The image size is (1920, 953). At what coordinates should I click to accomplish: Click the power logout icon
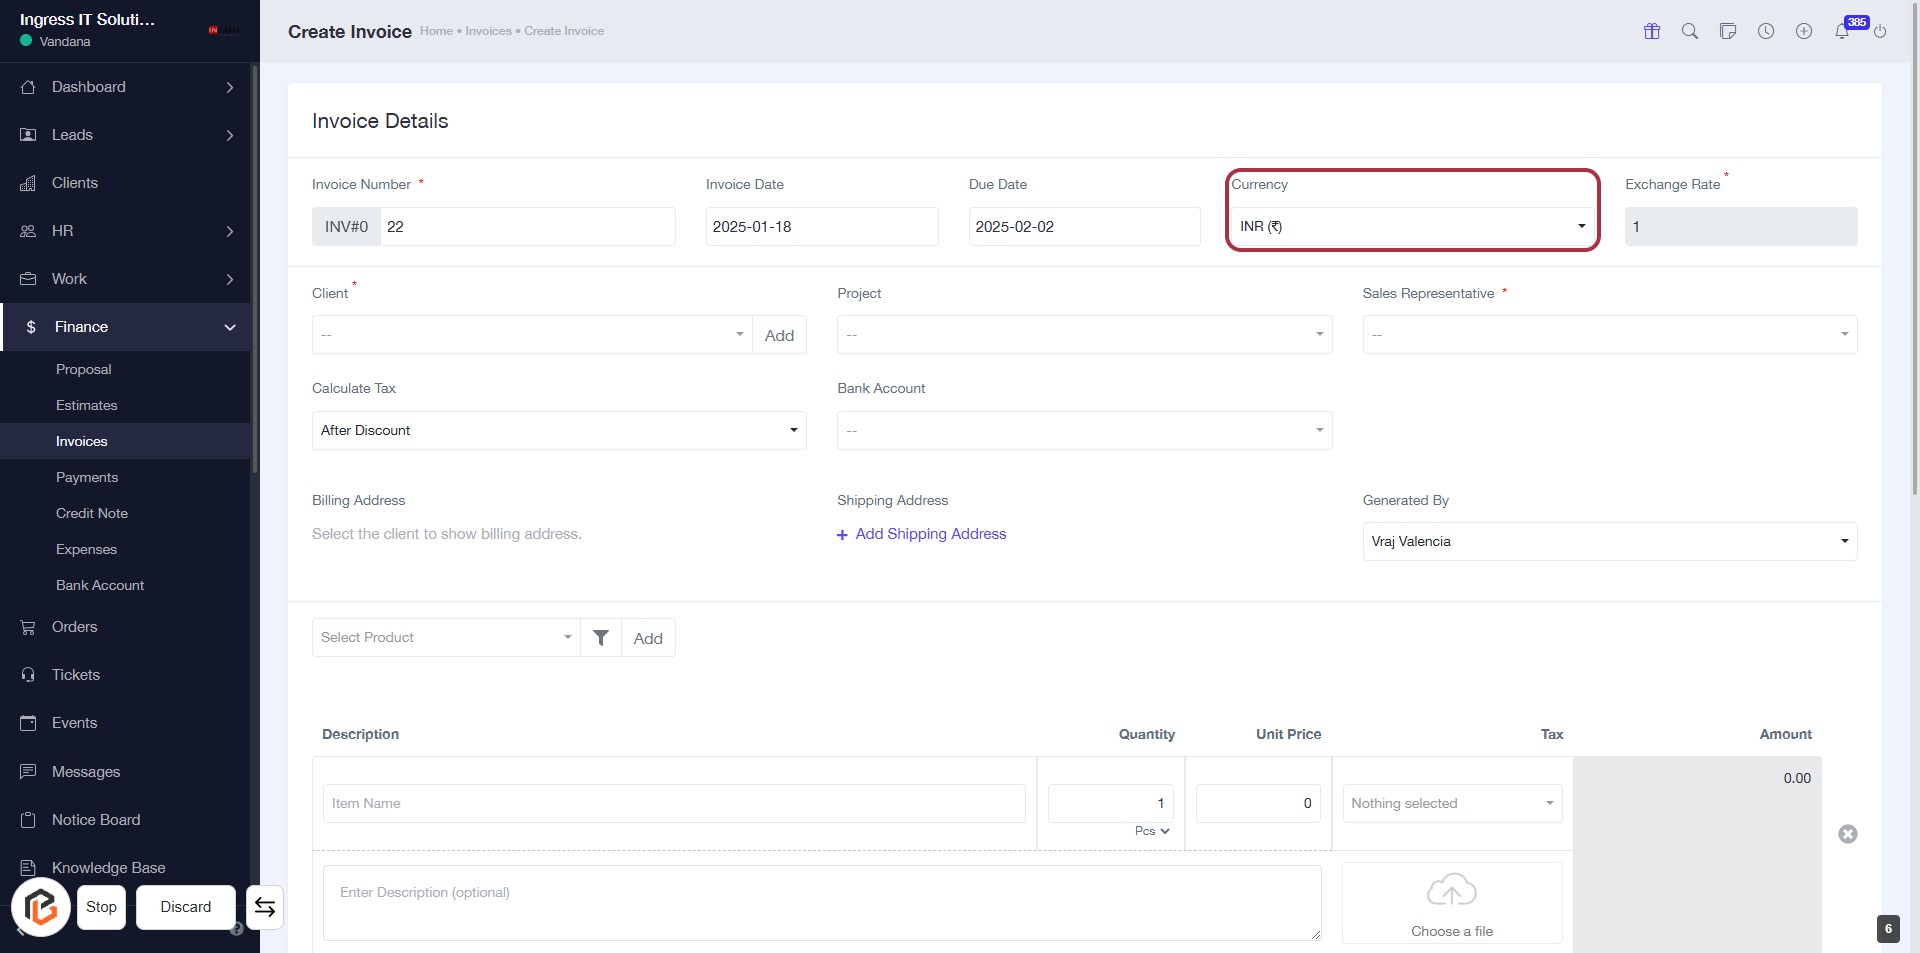(x=1880, y=31)
